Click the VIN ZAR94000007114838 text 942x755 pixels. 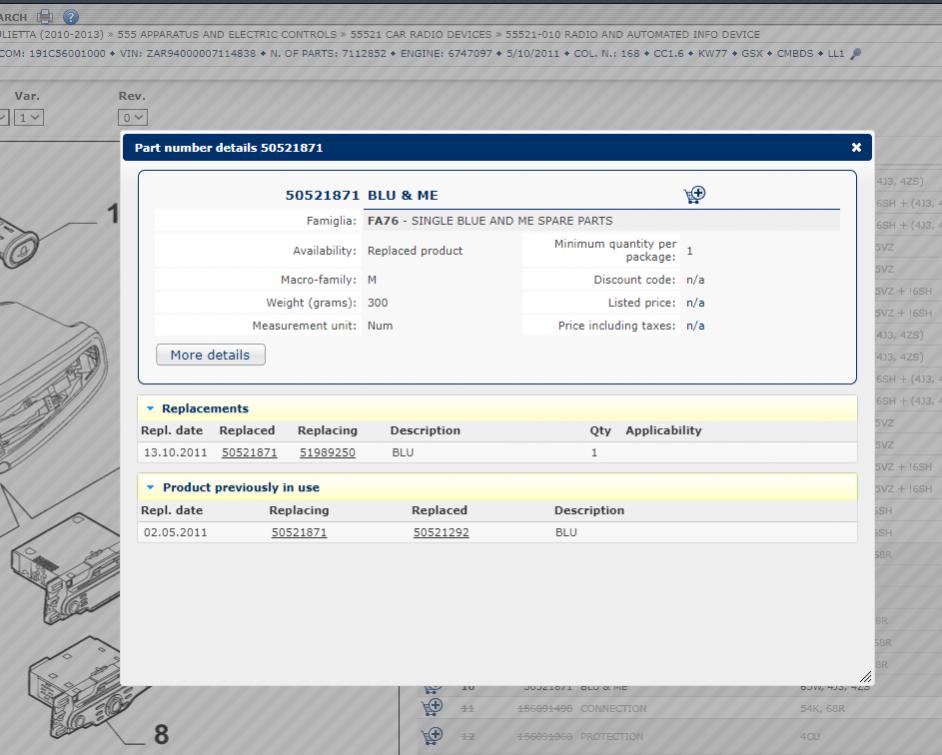tap(187, 53)
